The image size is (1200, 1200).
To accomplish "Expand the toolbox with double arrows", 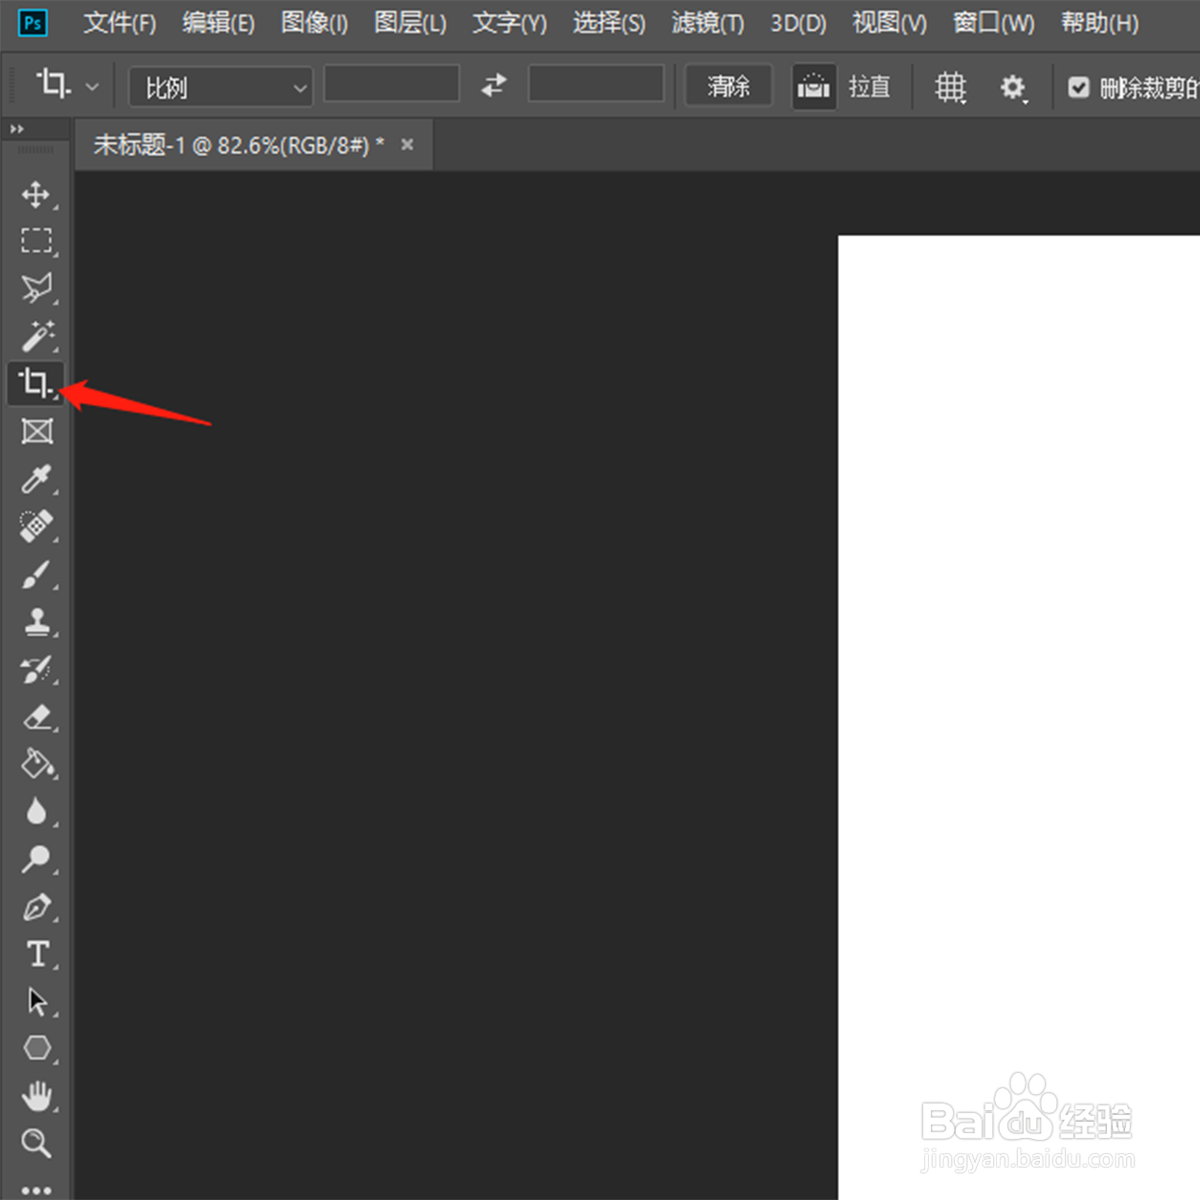I will [17, 129].
